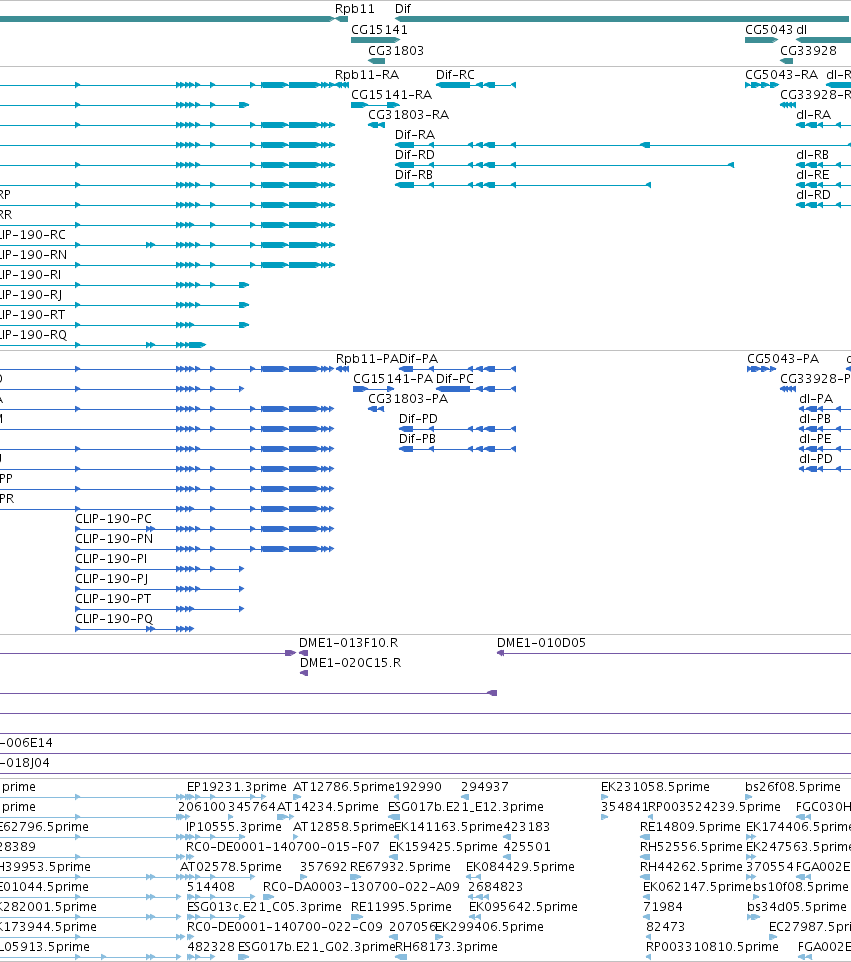Screen dimensions: 851x962
Task: Open the dl-PA protein label
Action: point(816,399)
